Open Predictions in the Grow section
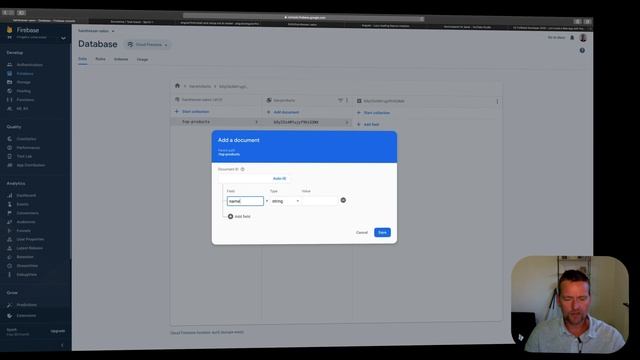Viewport: 640px width, 360px height. pyautogui.click(x=27, y=305)
